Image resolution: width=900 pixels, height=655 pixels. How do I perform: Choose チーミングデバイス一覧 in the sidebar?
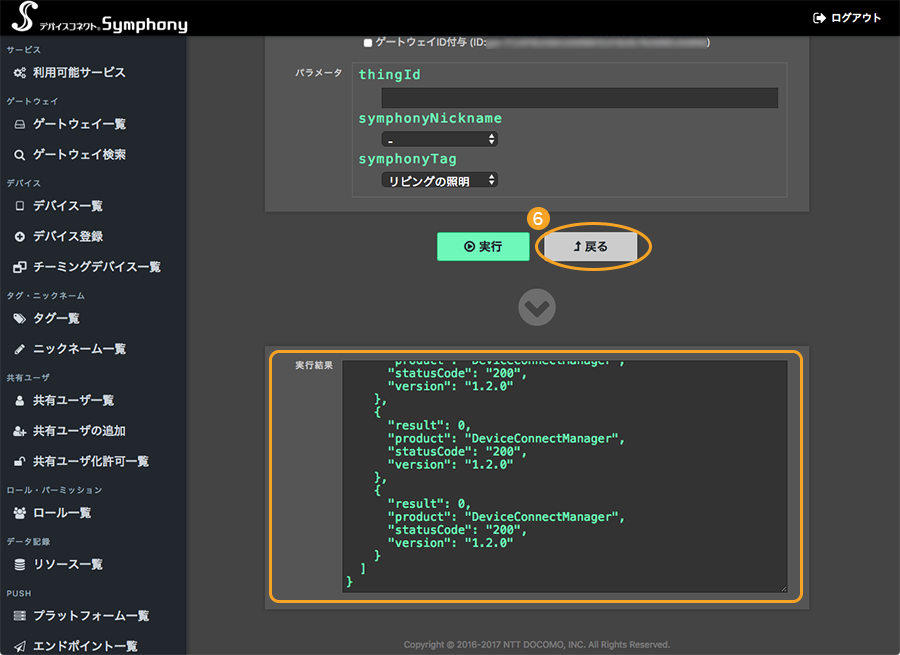coord(96,267)
